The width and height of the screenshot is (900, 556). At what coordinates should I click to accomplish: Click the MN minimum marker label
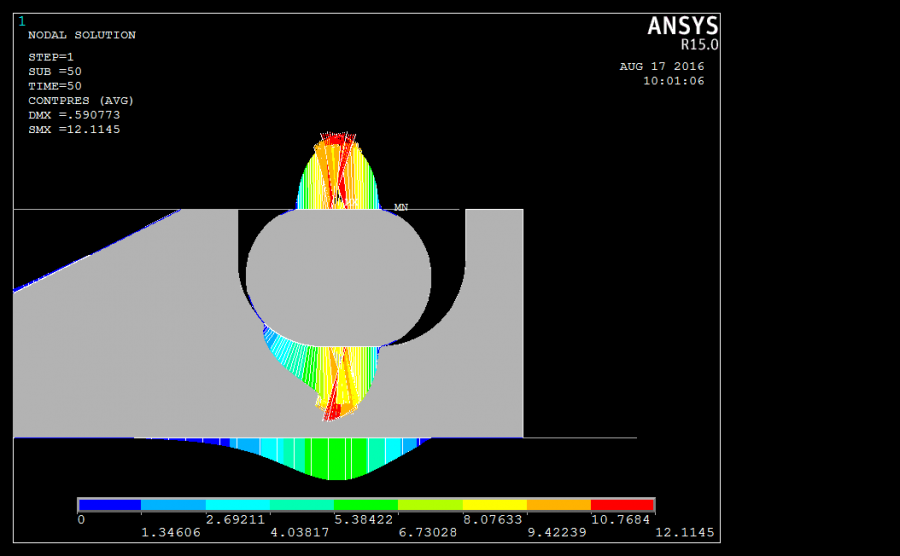(401, 207)
